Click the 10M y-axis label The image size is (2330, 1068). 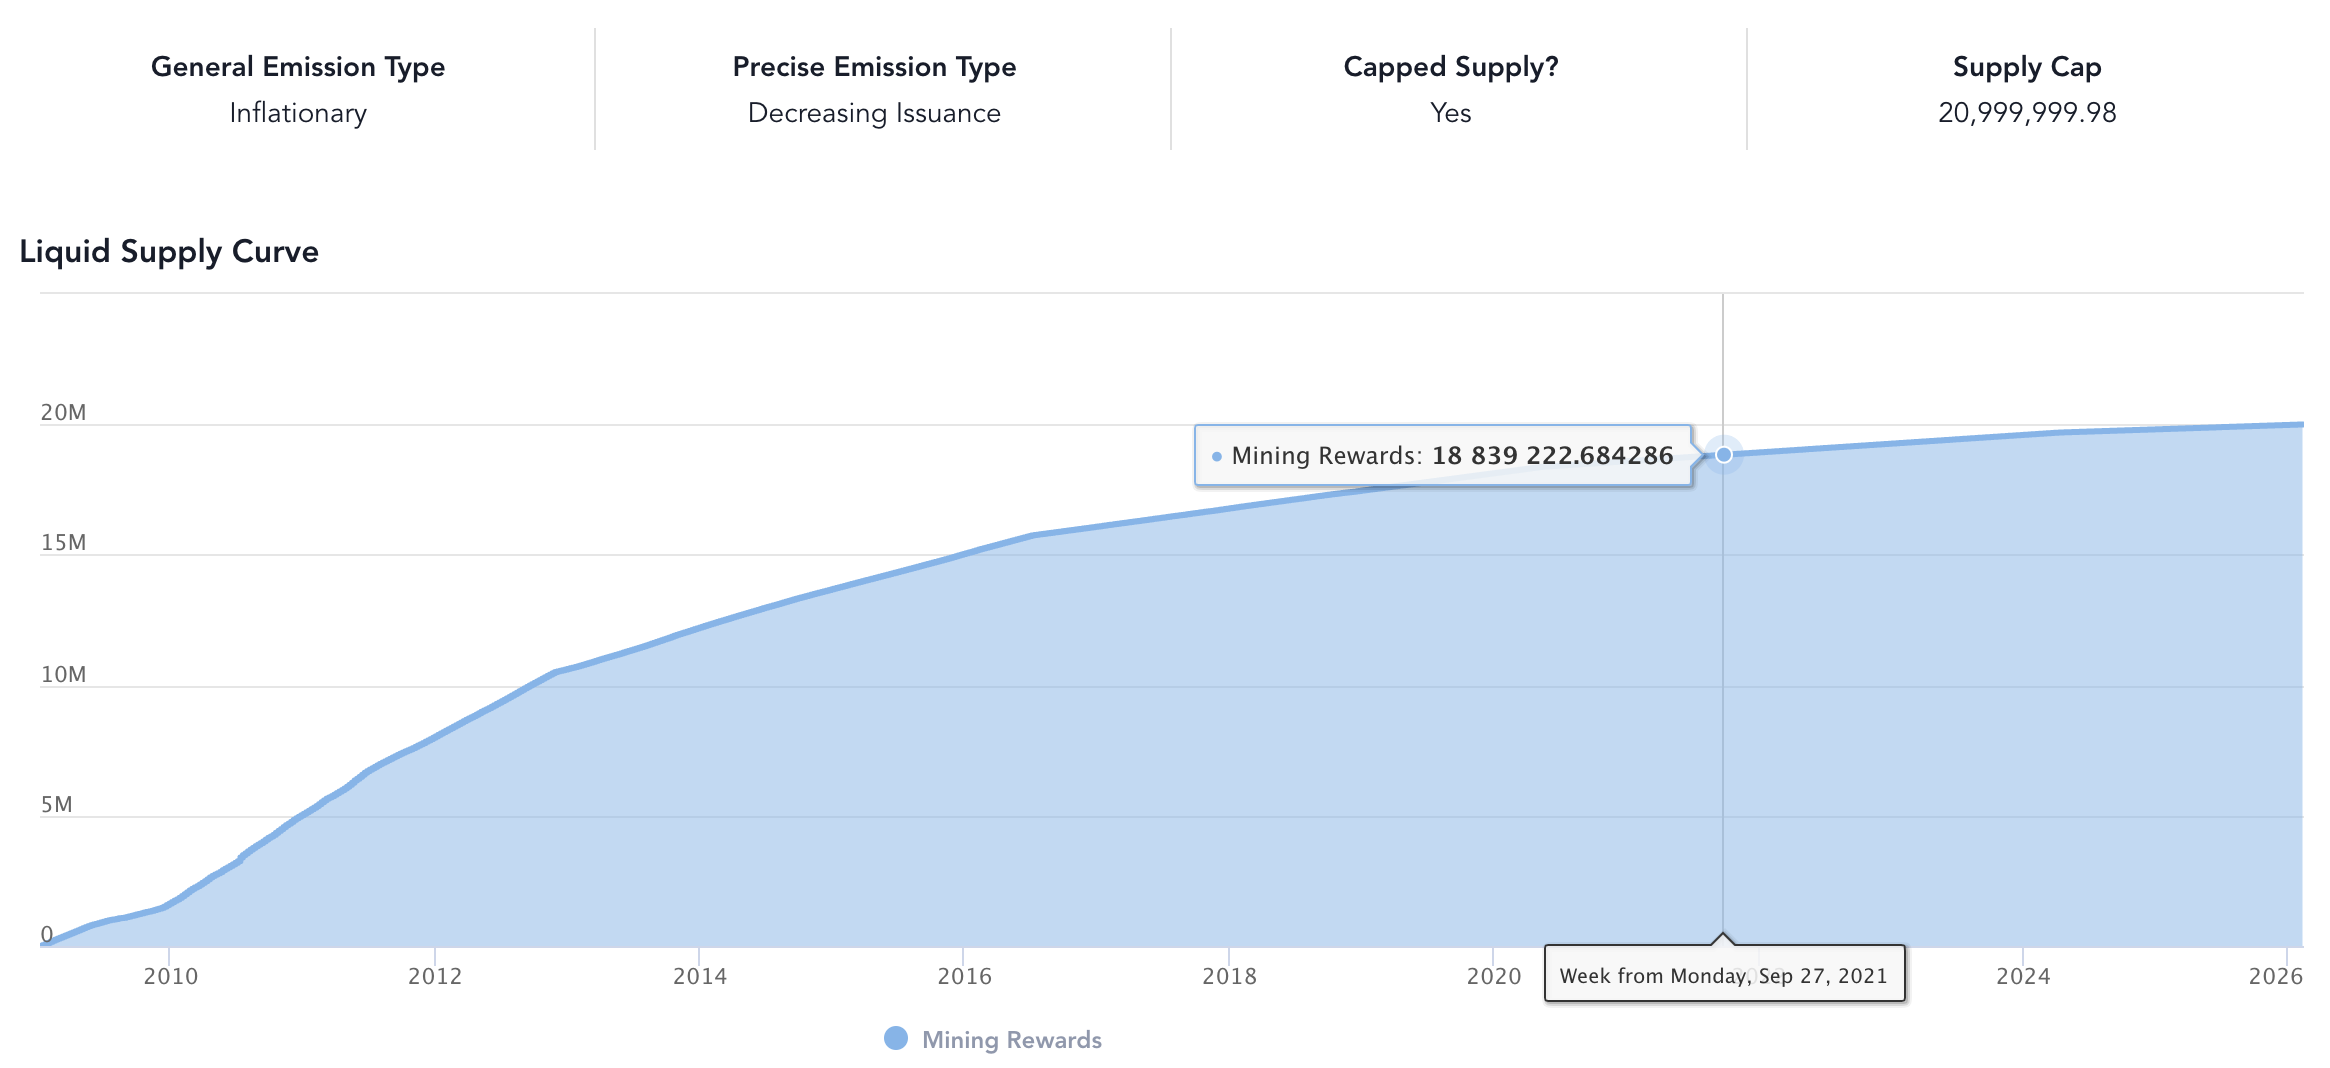(64, 674)
